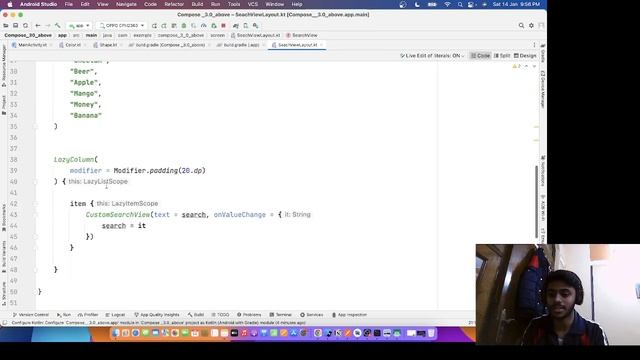The image size is (640, 360).
Task: Click the Open folder icon in toolbar
Action: [x=6, y=25]
